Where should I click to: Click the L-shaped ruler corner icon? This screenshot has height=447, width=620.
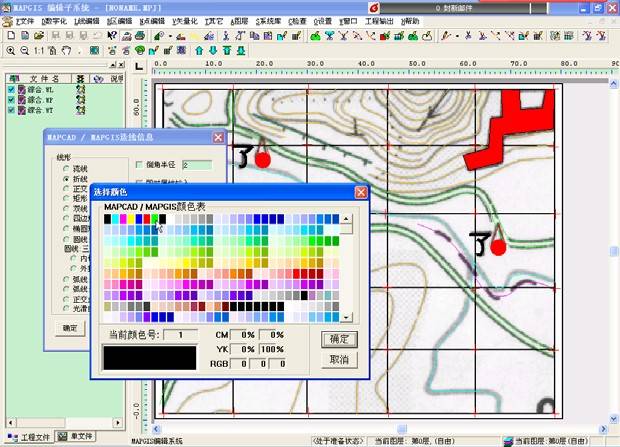click(138, 66)
